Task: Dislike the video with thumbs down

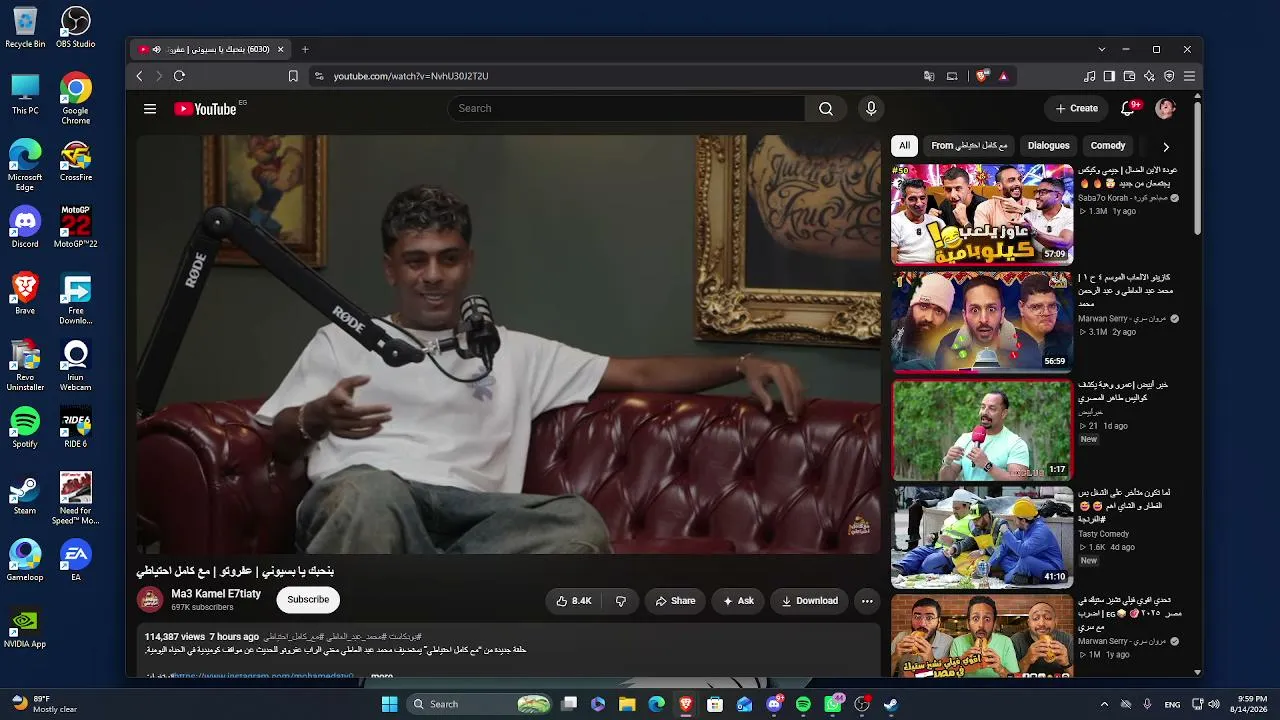Action: (621, 601)
